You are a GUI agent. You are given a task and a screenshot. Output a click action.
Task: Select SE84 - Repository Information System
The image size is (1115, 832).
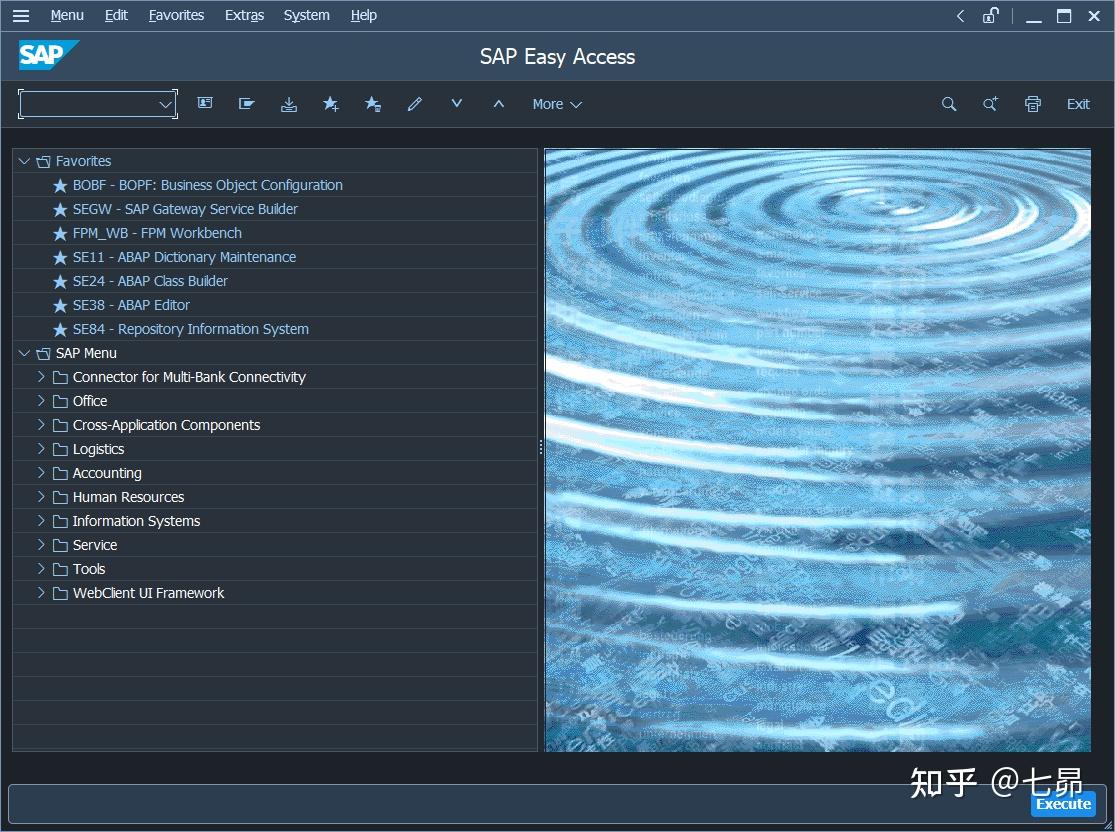pyautogui.click(x=191, y=329)
